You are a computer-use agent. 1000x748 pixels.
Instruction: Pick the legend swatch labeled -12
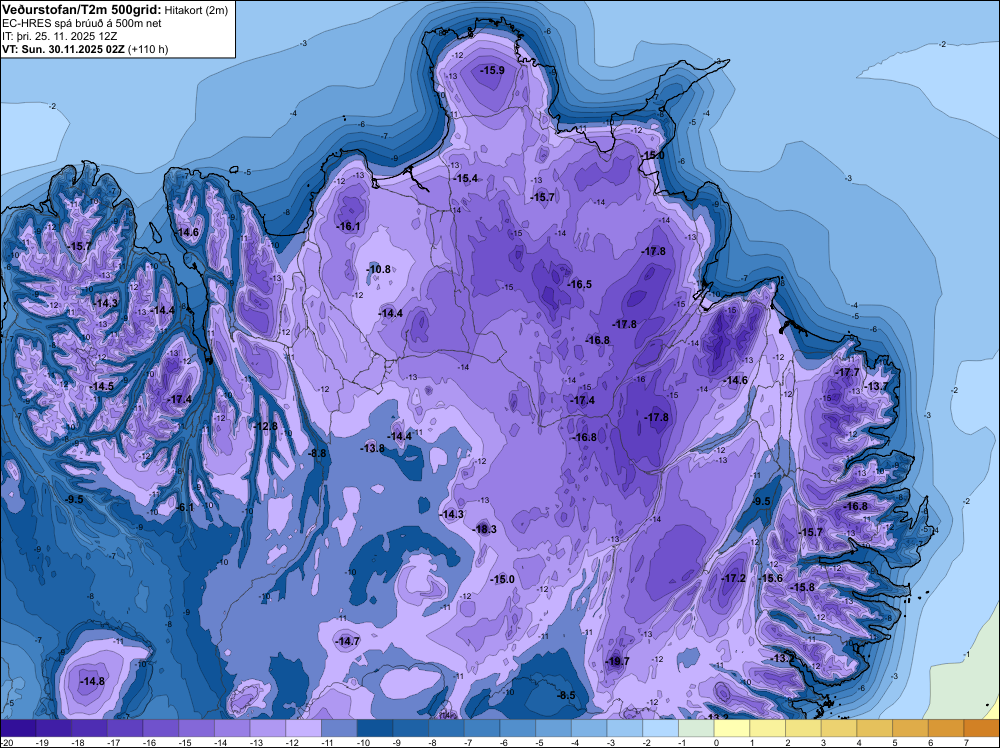(x=303, y=728)
